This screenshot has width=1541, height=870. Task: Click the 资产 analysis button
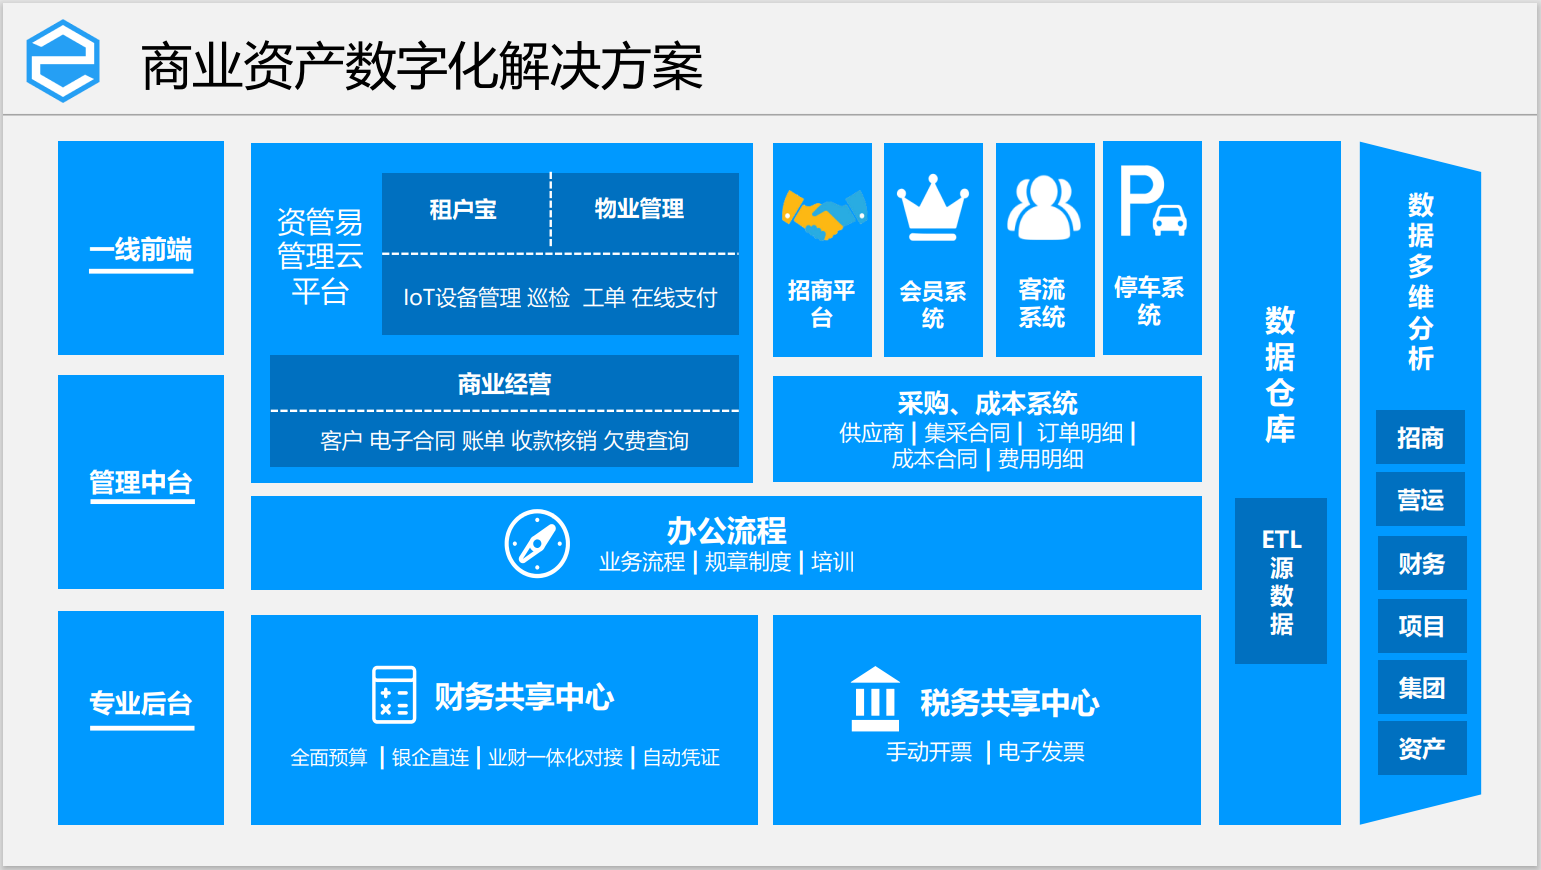pyautogui.click(x=1421, y=748)
